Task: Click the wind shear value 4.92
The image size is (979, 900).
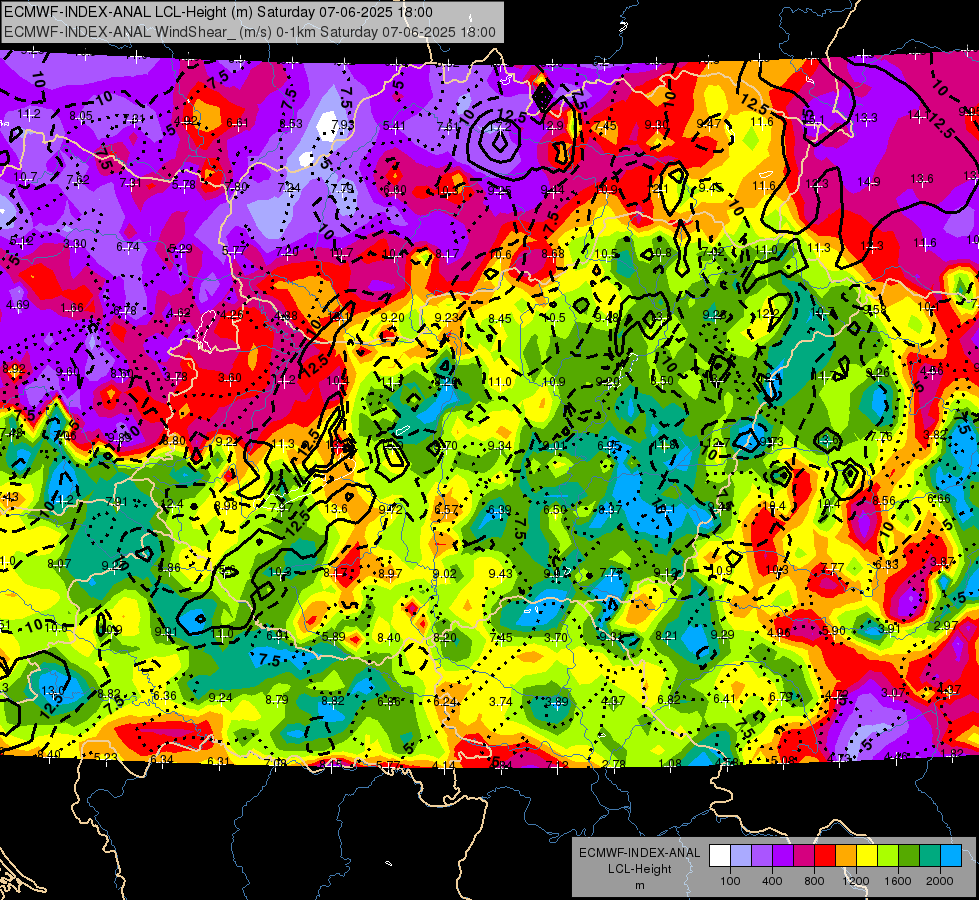Action: (x=186, y=121)
